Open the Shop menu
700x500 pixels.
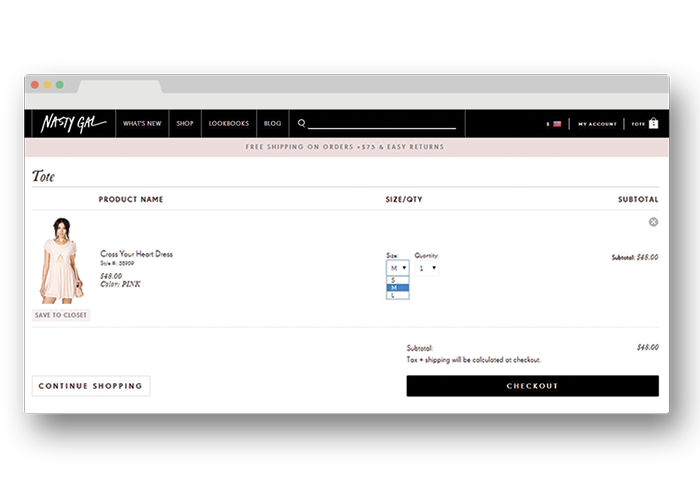pyautogui.click(x=185, y=123)
